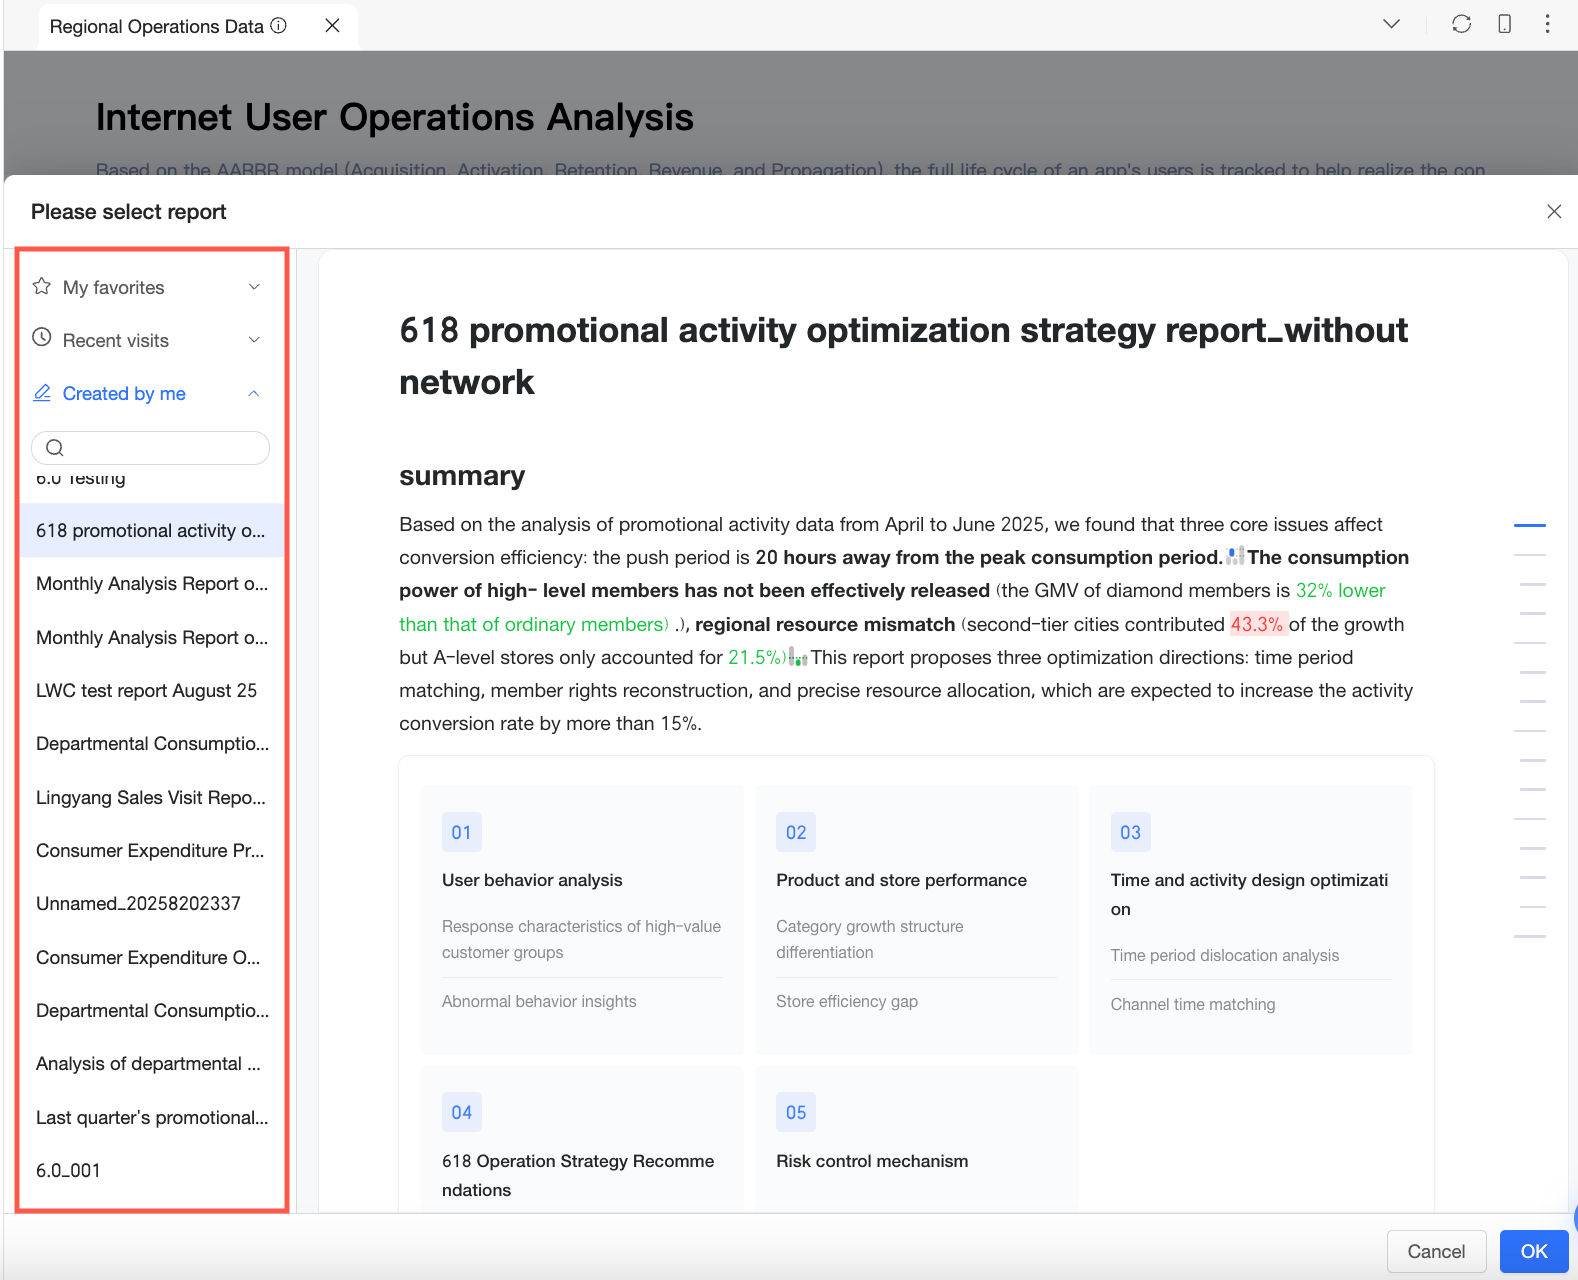This screenshot has height=1280, width=1578.
Task: Click Cancel to dismiss report selection
Action: click(1436, 1251)
